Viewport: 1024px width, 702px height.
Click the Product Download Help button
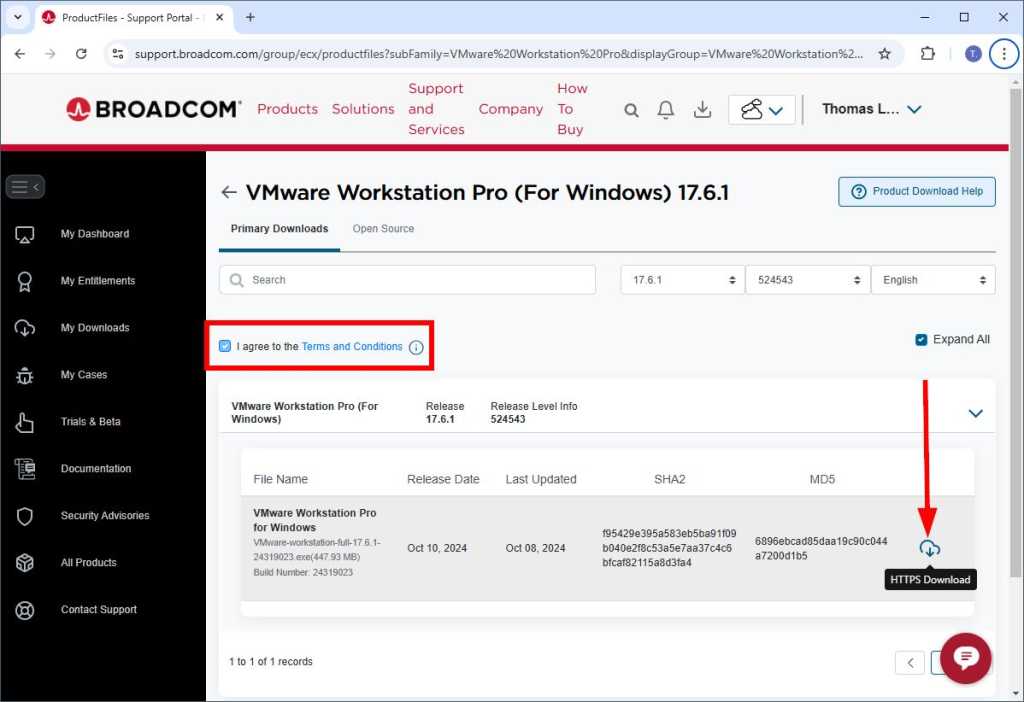[916, 191]
